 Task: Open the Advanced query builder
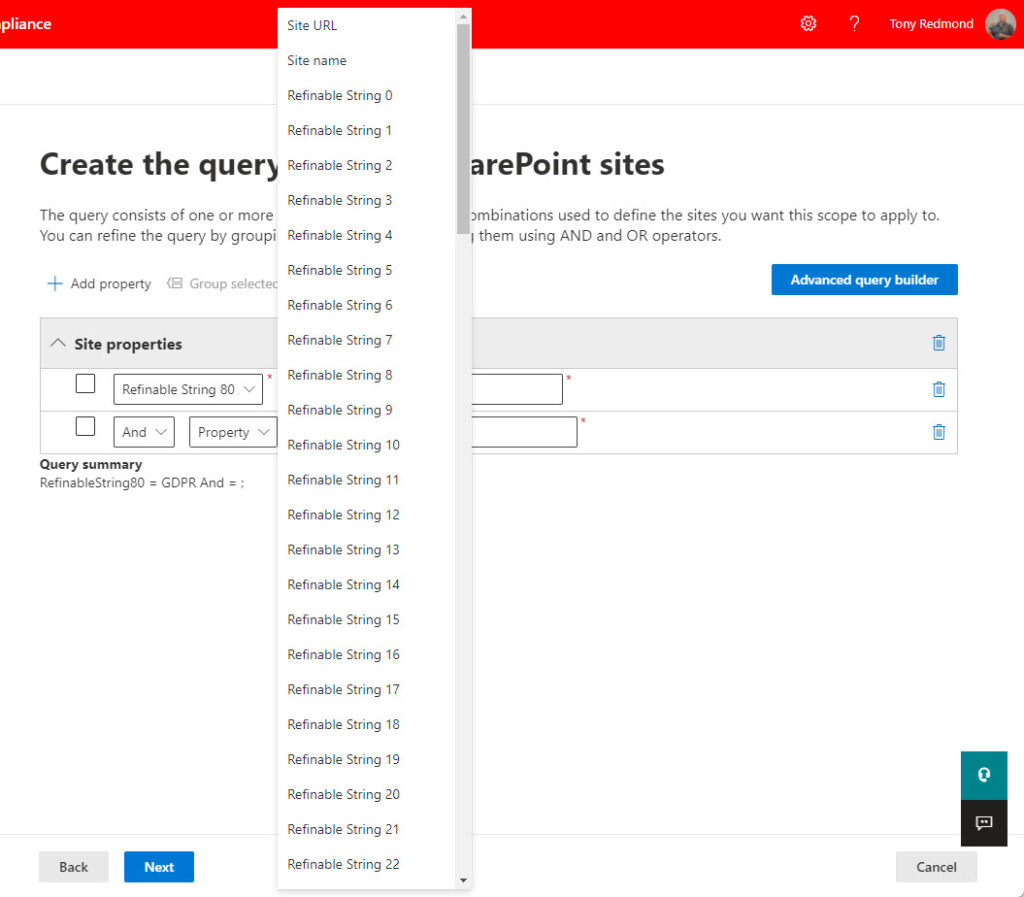pyautogui.click(x=864, y=279)
